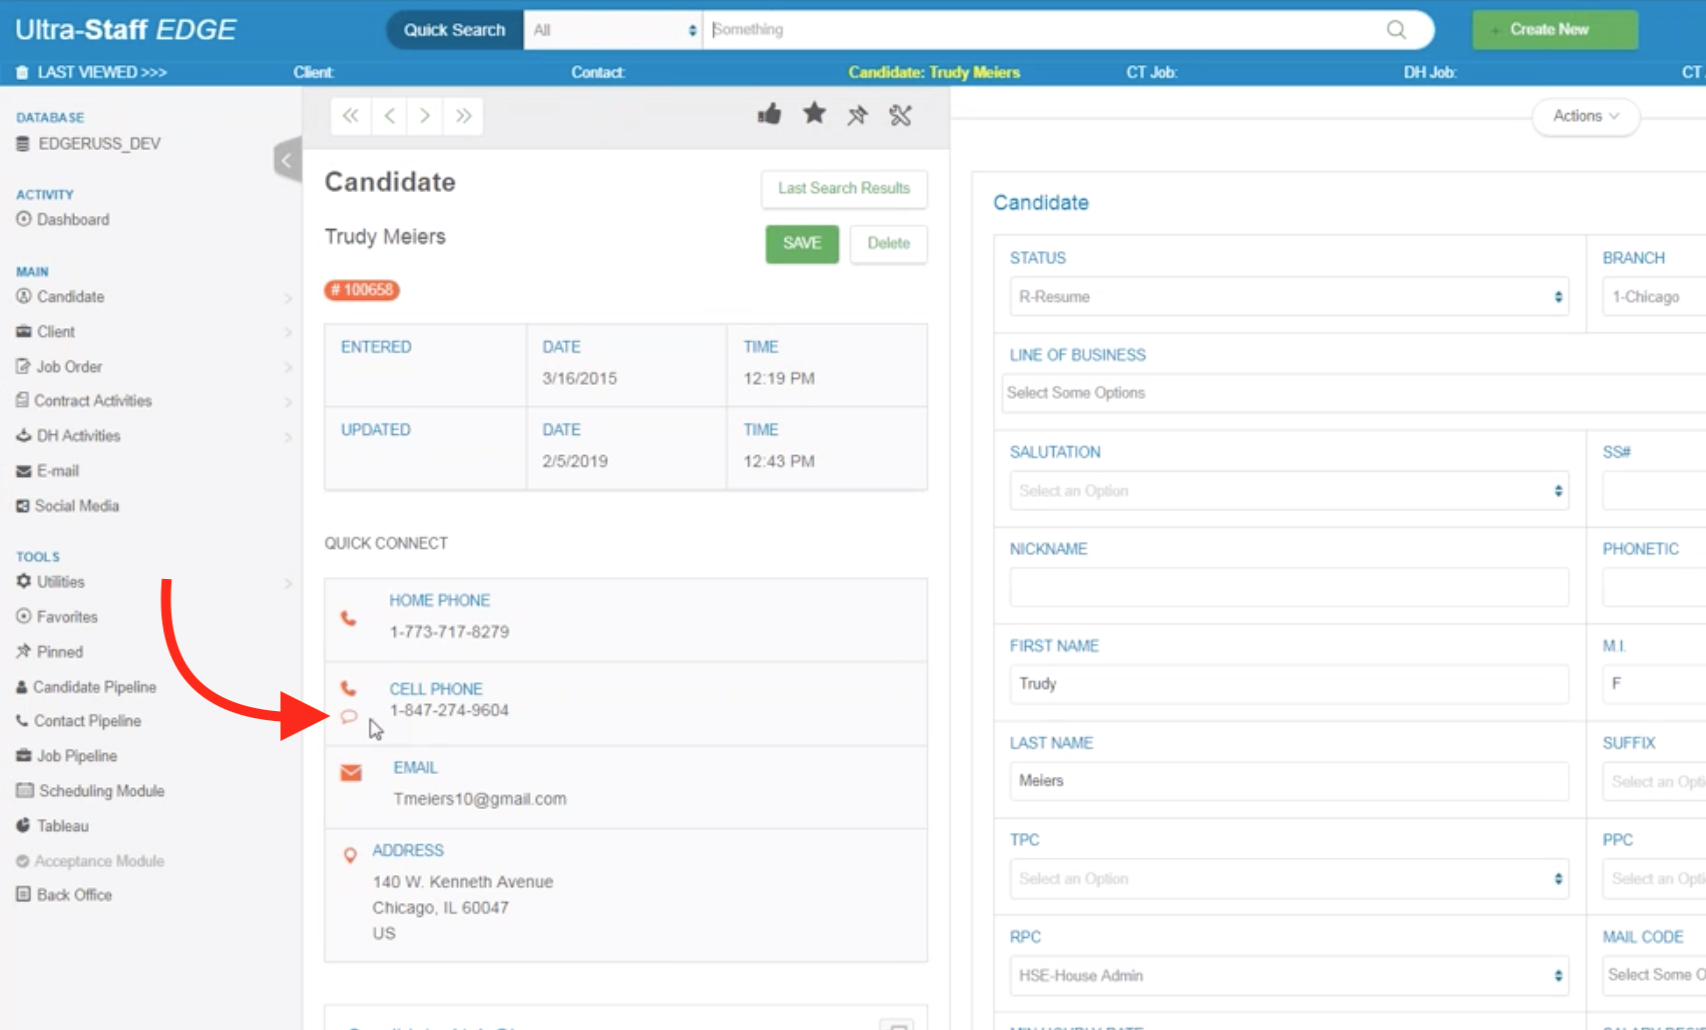
Task: Click the green SAVE button
Action: (802, 244)
